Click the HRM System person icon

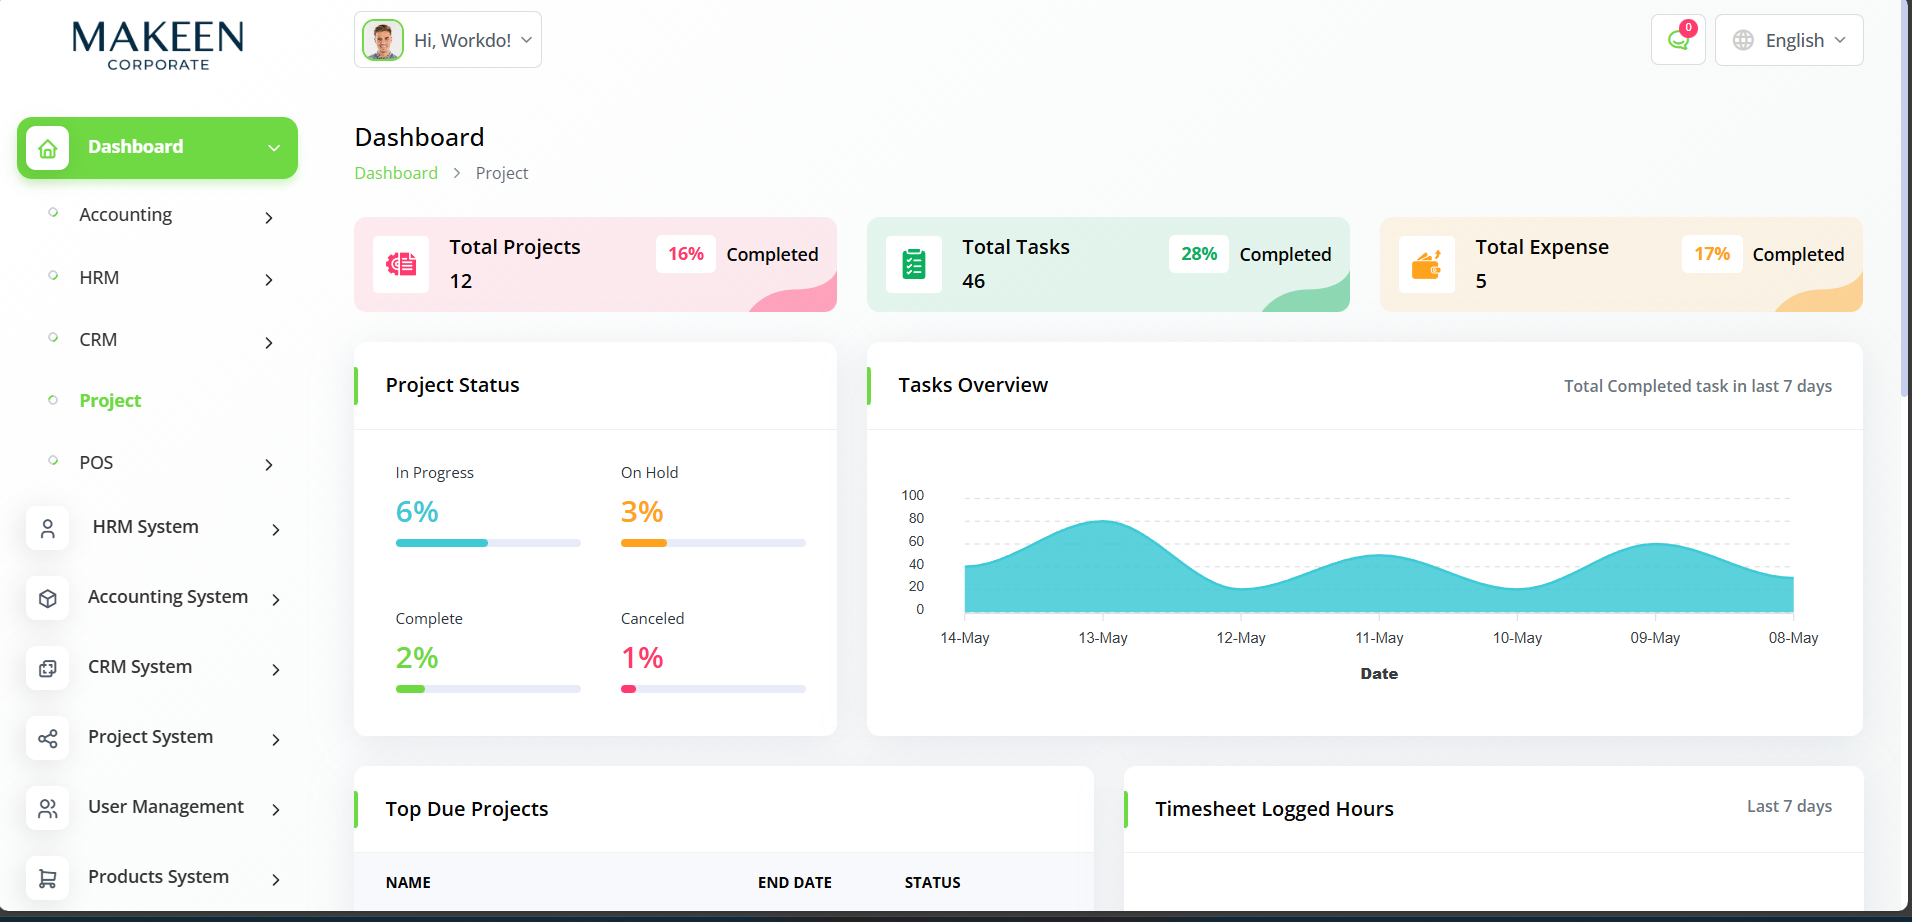47,528
